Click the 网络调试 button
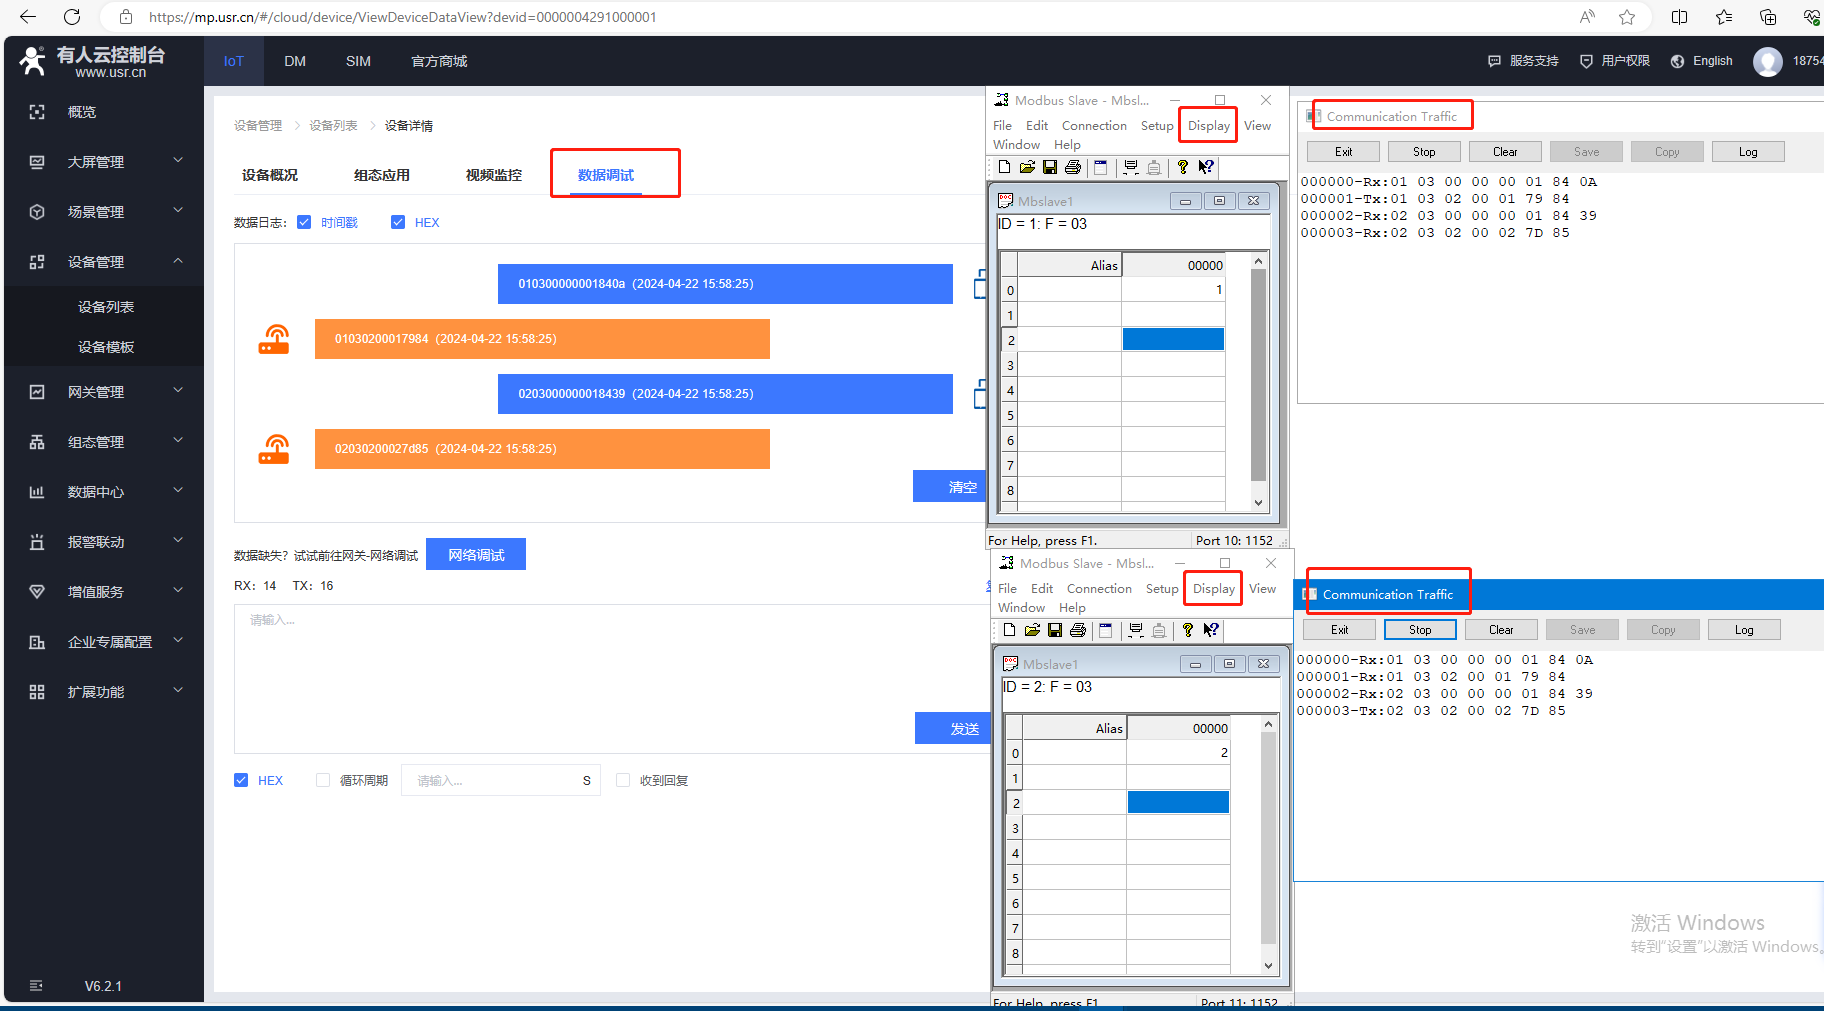The image size is (1824, 1011). (x=476, y=555)
